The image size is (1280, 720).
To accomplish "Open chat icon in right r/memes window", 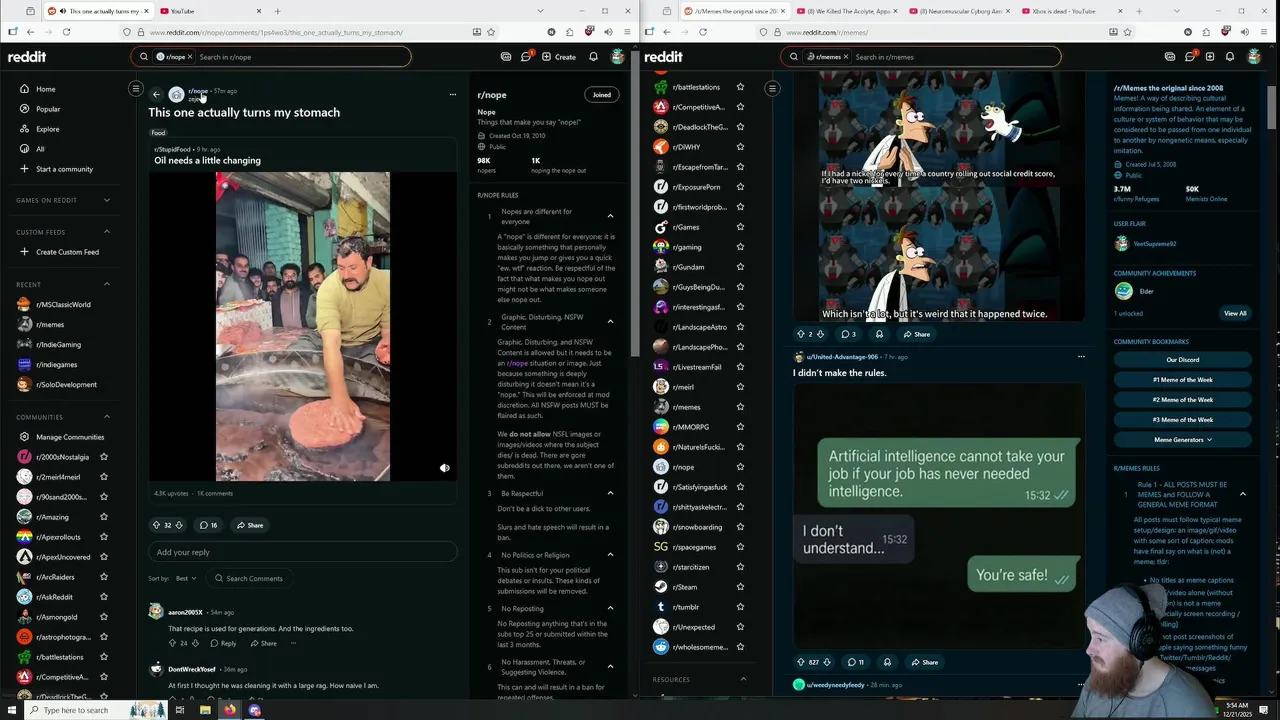I will 1190,57.
